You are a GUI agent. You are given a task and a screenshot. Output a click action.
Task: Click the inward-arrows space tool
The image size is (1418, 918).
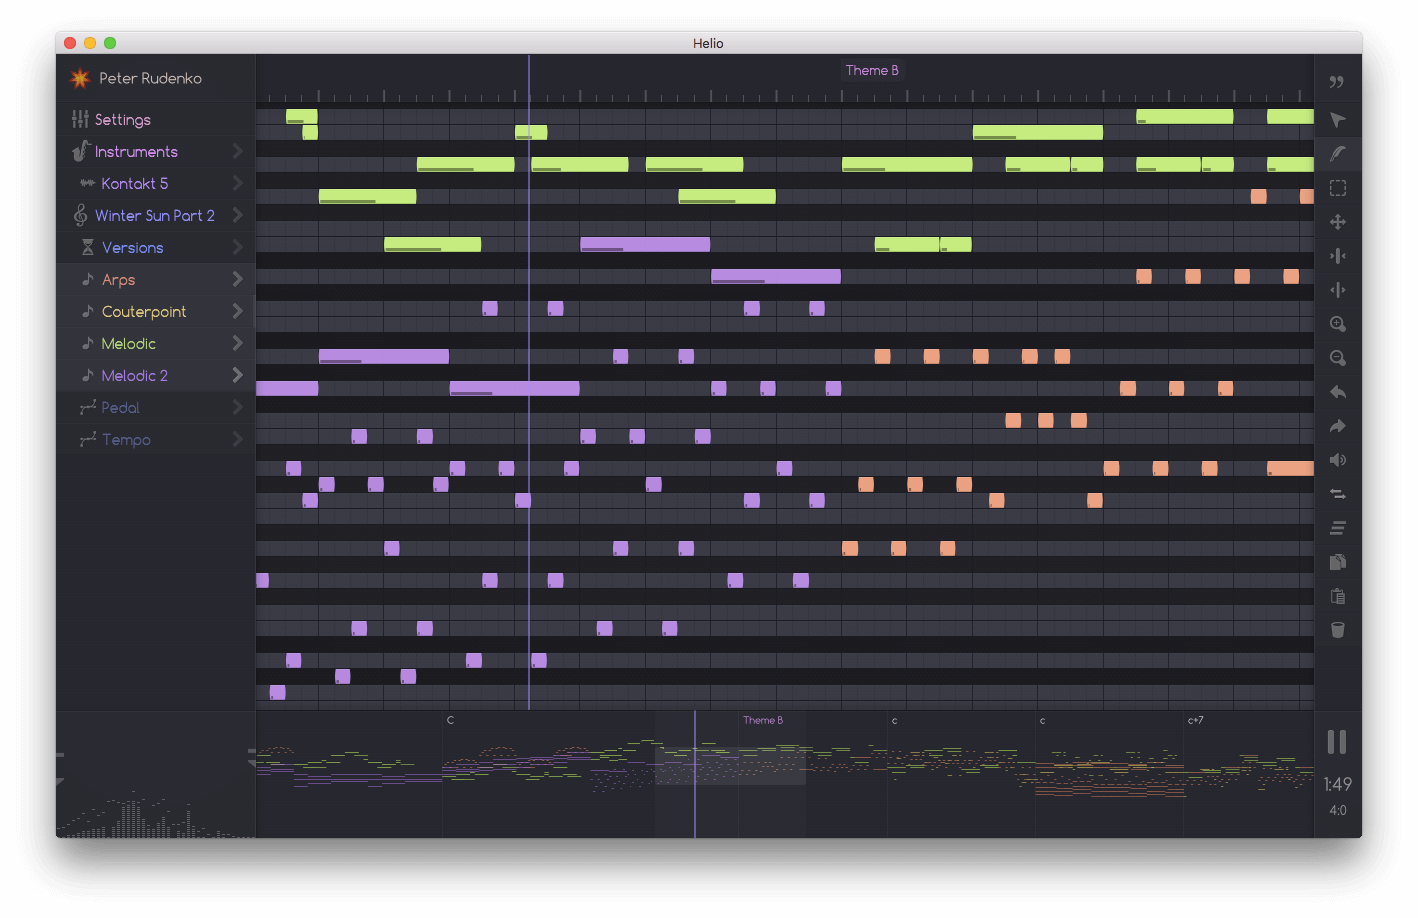click(1337, 256)
